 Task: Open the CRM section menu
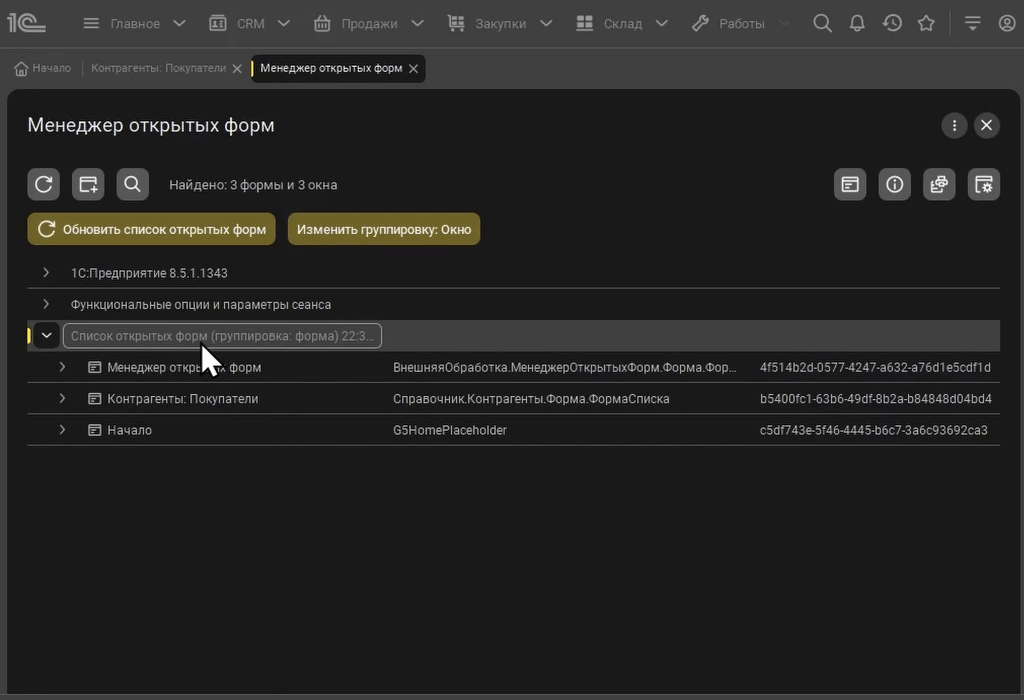(250, 24)
